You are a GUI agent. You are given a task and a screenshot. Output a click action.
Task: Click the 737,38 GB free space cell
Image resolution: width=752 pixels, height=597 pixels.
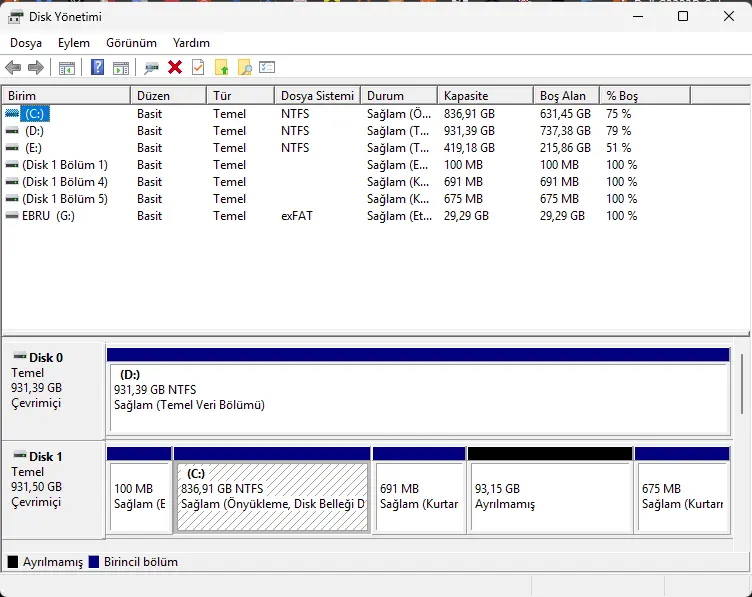click(x=565, y=130)
